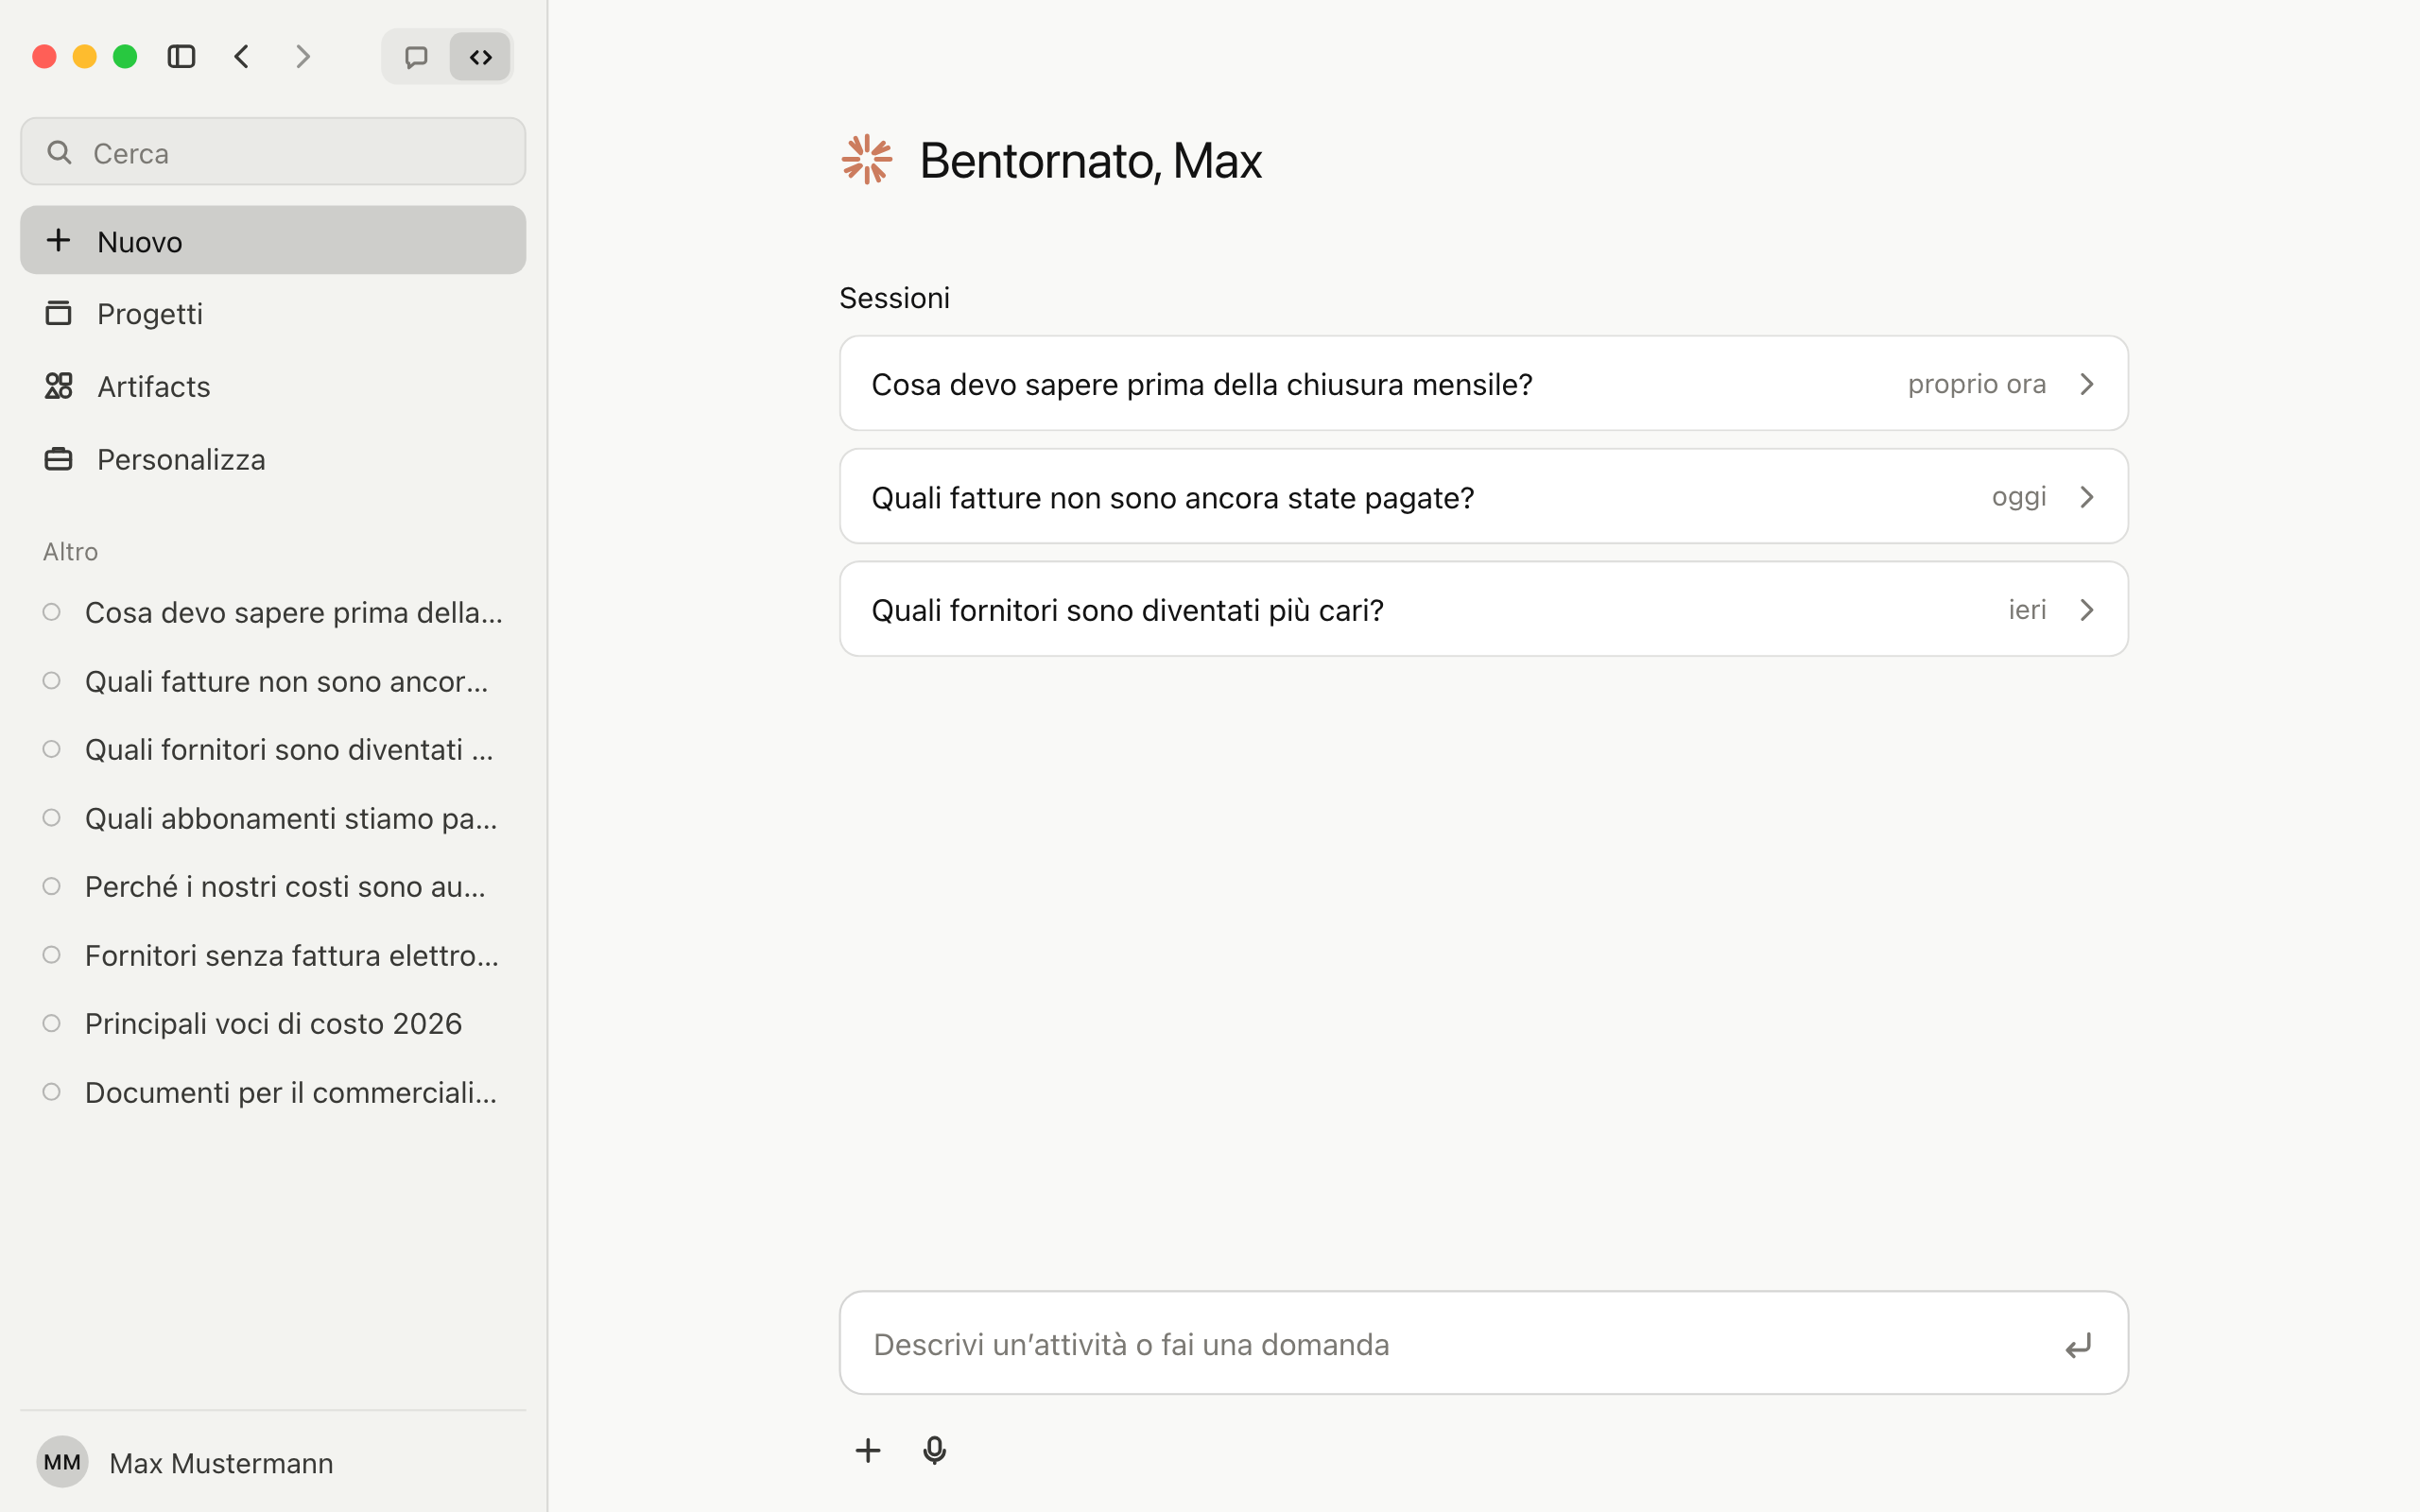Viewport: 2420px width, 1512px height.
Task: Click the starburst logo beside Bentornato
Action: (867, 159)
